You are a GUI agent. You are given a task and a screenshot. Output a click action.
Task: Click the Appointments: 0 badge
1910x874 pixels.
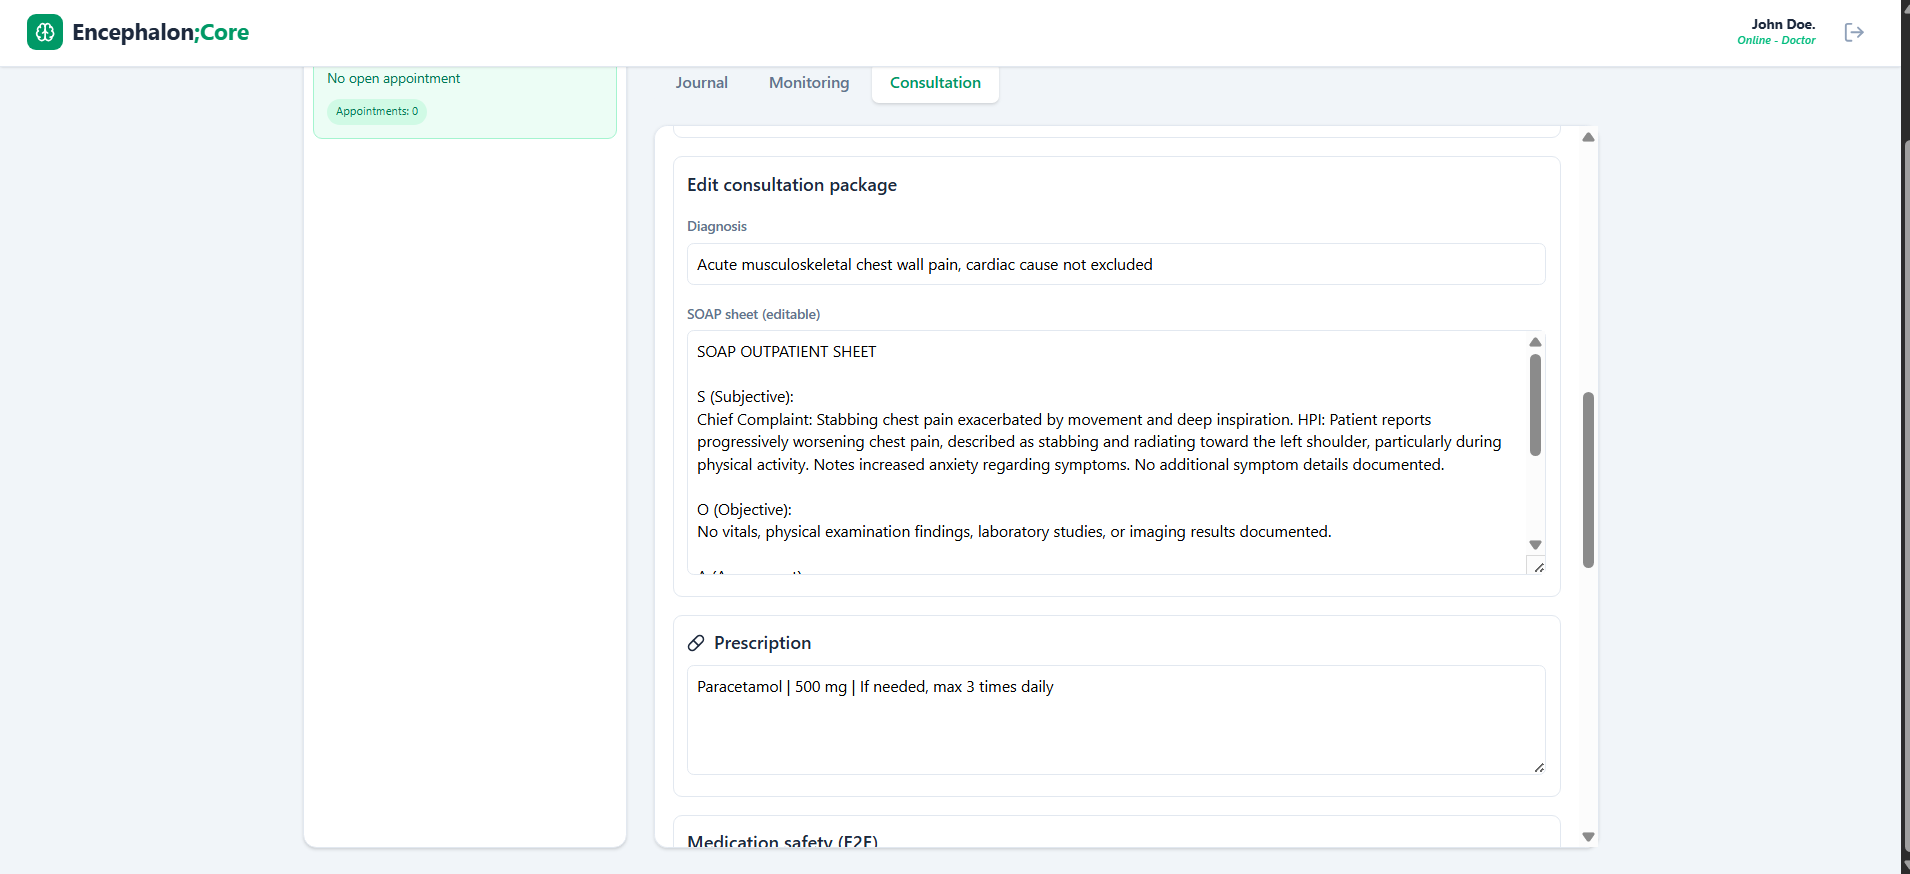point(377,111)
